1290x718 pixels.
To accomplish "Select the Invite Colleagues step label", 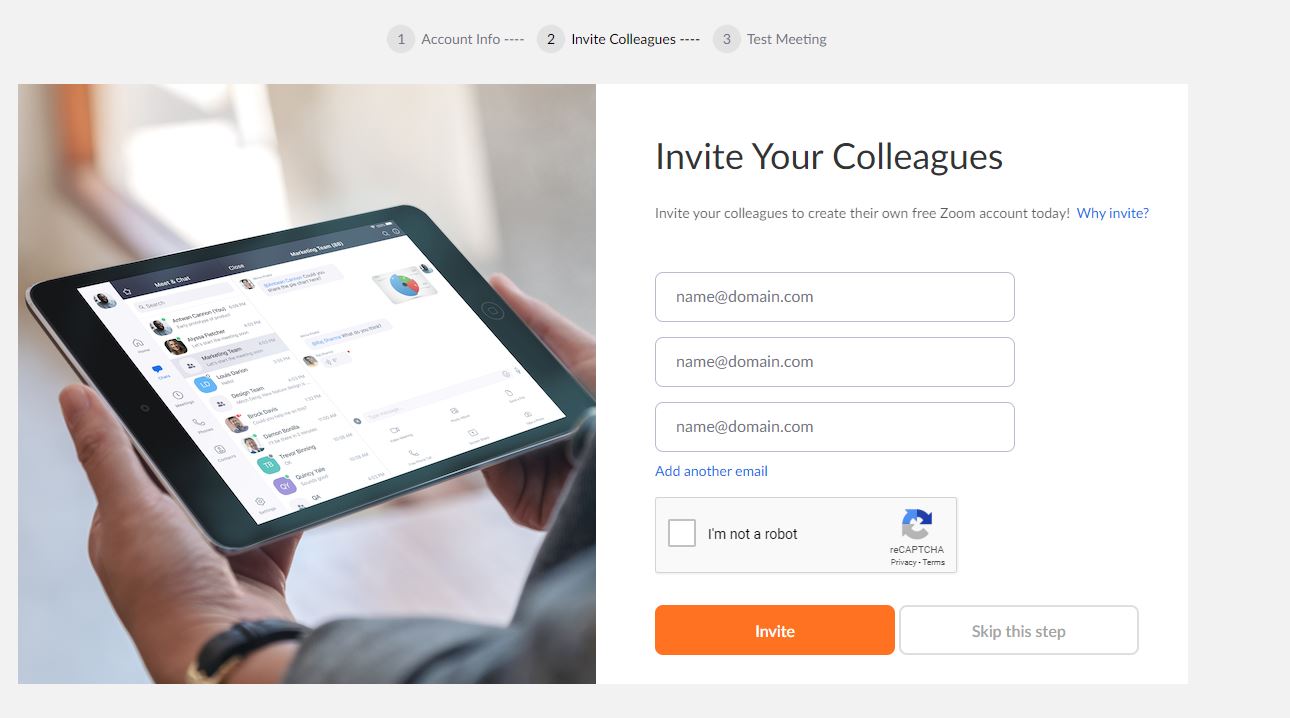I will (624, 39).
